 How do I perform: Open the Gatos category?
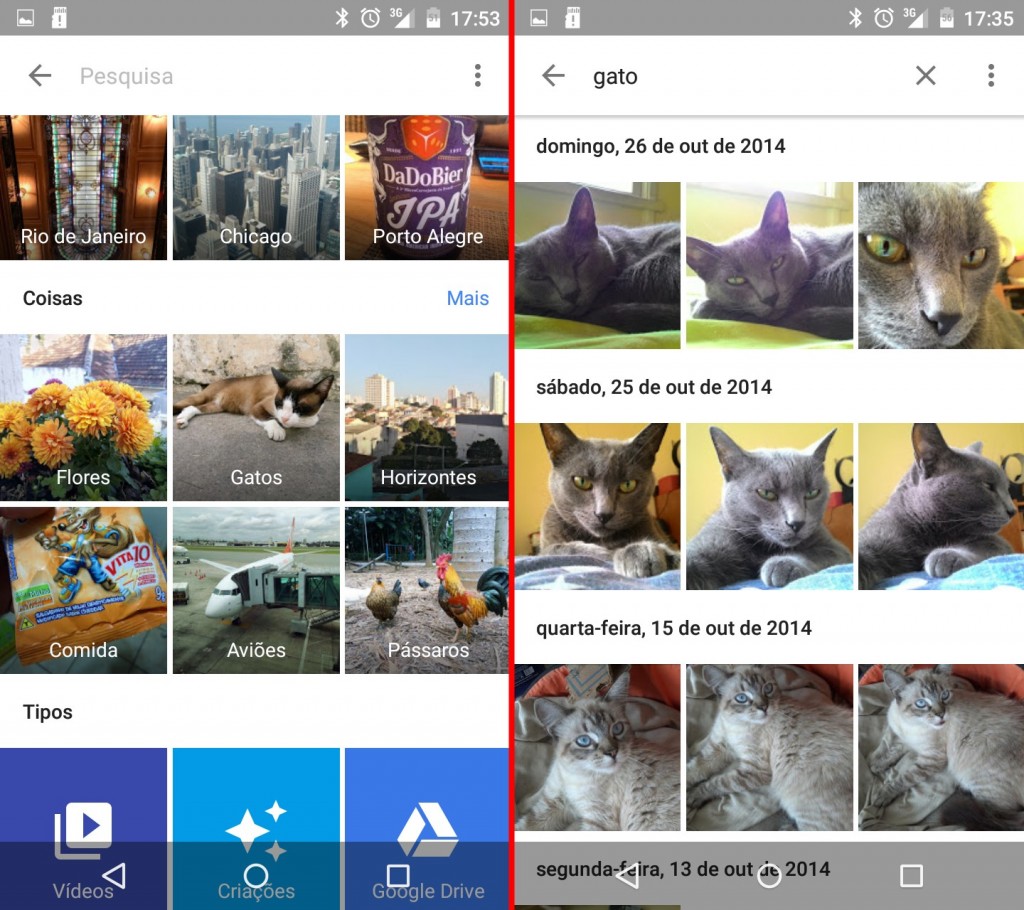256,417
